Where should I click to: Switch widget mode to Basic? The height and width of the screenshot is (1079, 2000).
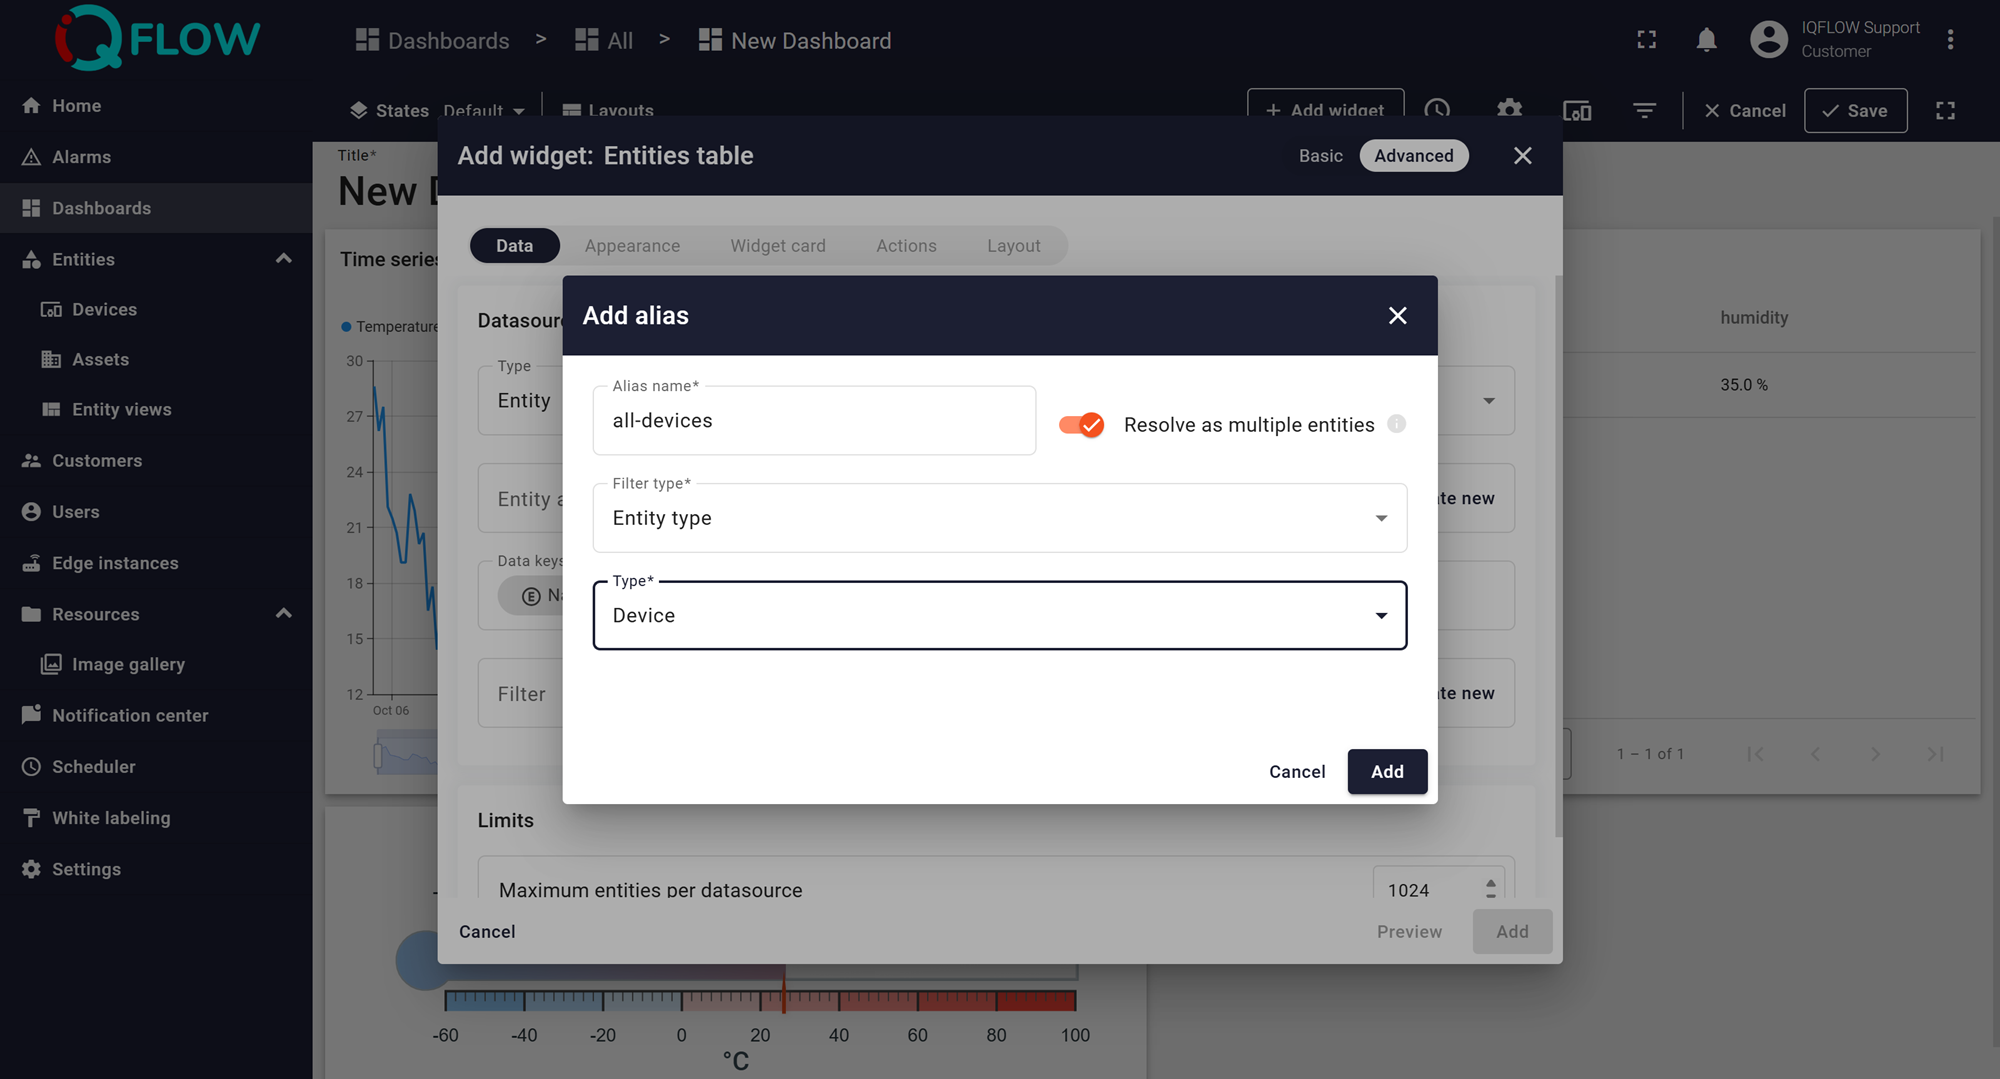click(1320, 156)
